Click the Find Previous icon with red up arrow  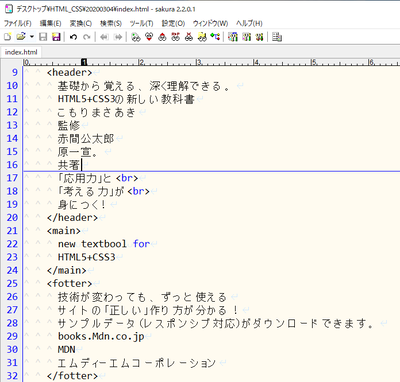[x=162, y=37]
